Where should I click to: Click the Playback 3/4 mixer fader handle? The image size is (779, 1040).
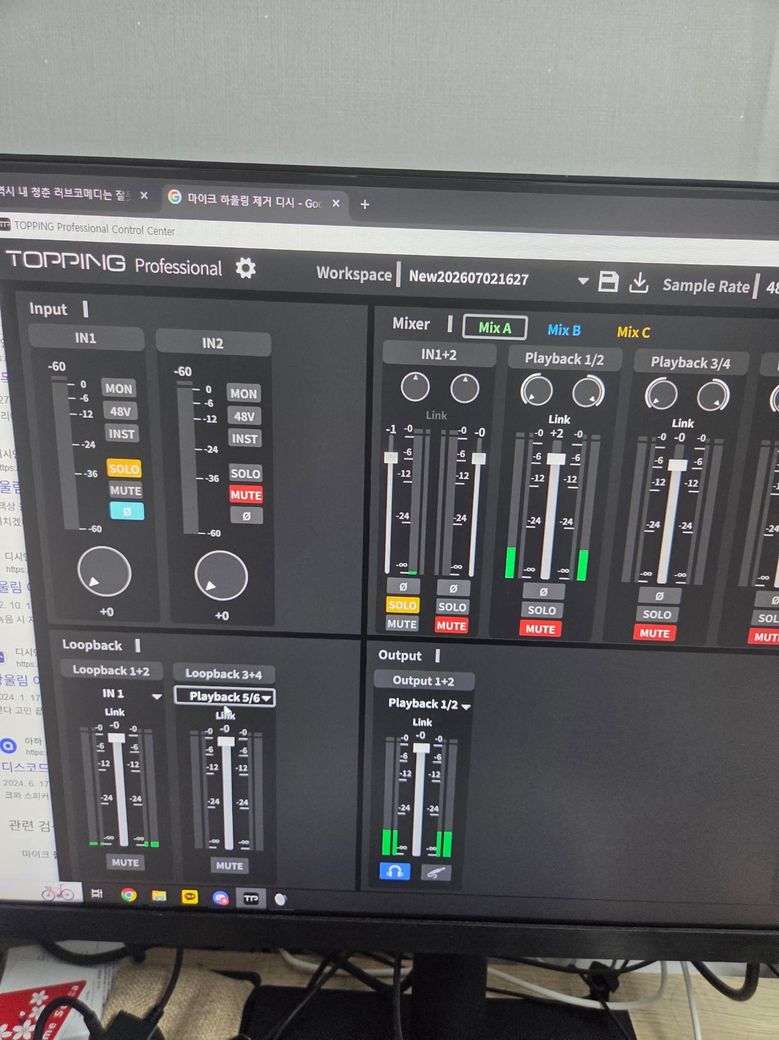coord(677,465)
